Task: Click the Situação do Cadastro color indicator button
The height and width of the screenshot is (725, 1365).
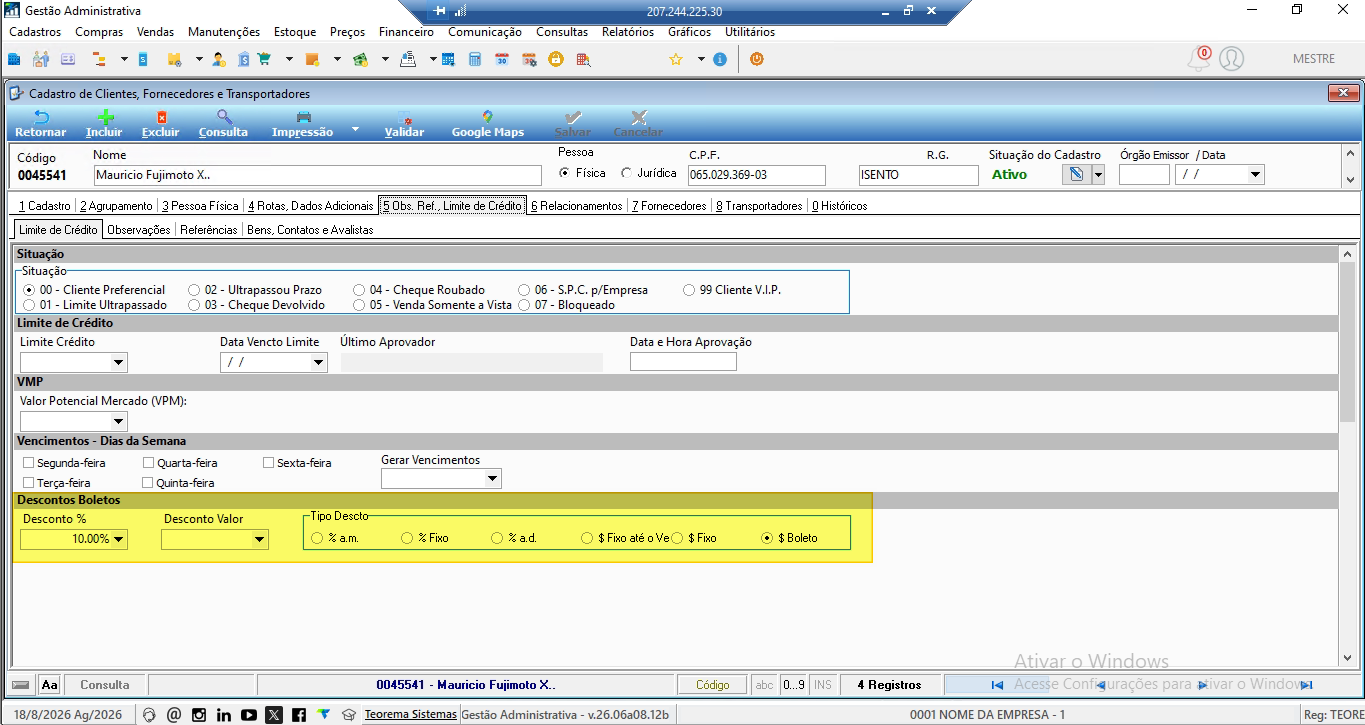Action: (1076, 175)
